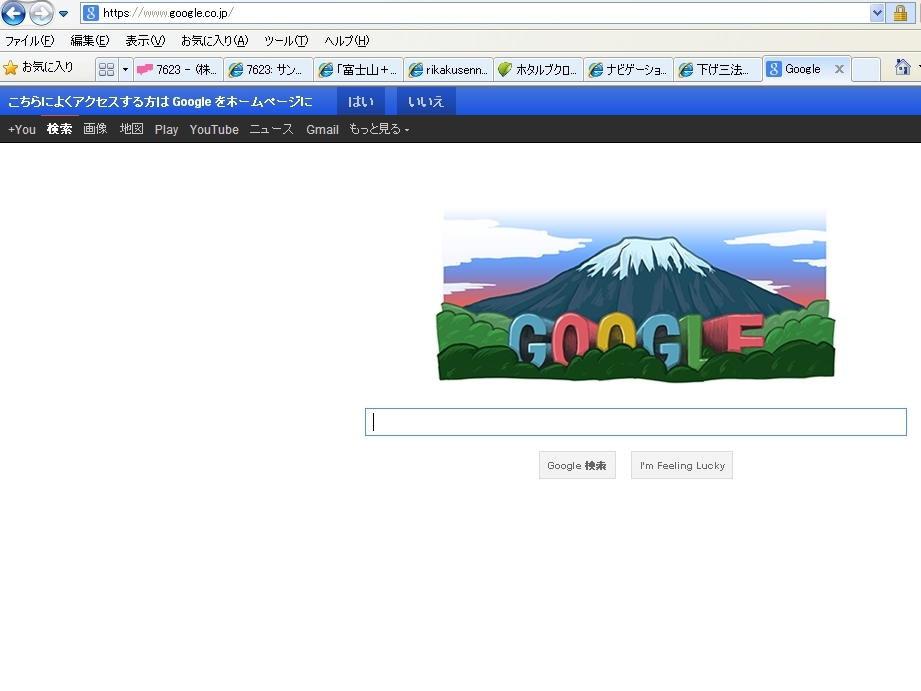Select 検索 in the Google bar

59,129
